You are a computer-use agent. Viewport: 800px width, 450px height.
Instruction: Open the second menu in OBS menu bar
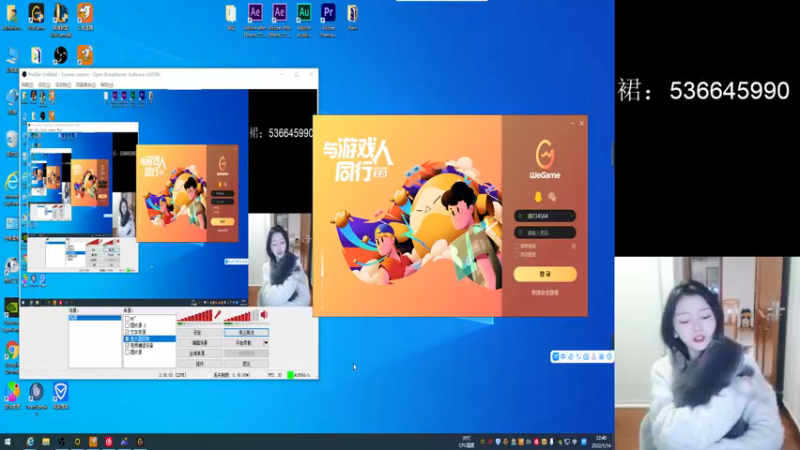44,85
